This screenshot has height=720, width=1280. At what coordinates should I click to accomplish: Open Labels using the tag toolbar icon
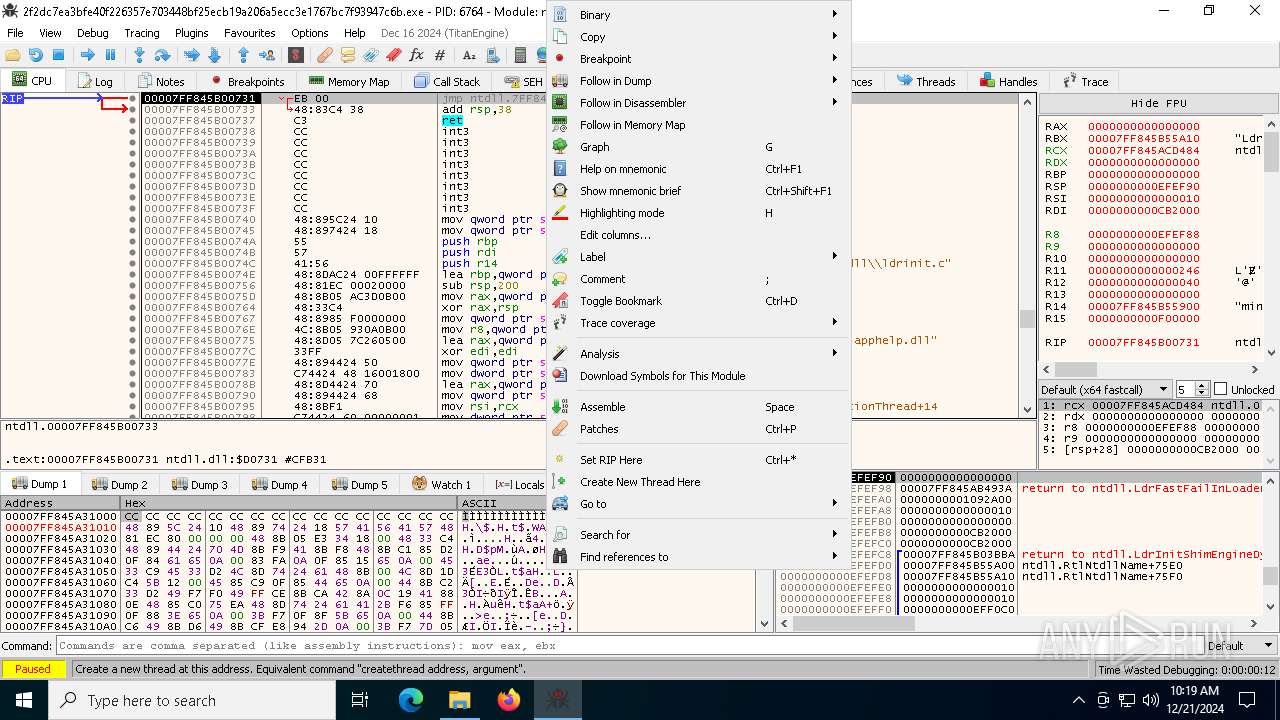[x=371, y=55]
